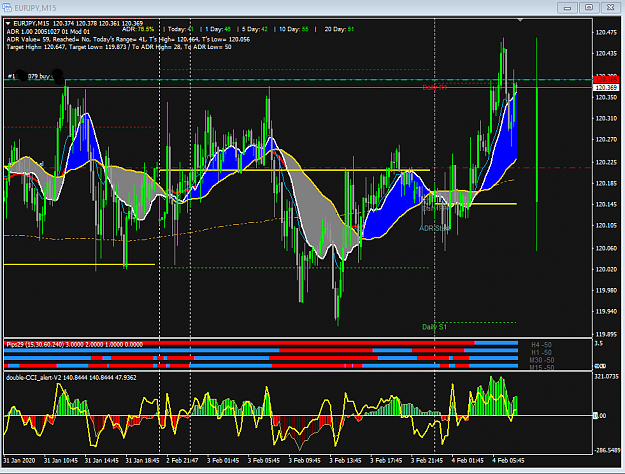This screenshot has height=474, width=625.
Task: Minimize the EURJPY,M15 chart window
Action: pos(567,8)
